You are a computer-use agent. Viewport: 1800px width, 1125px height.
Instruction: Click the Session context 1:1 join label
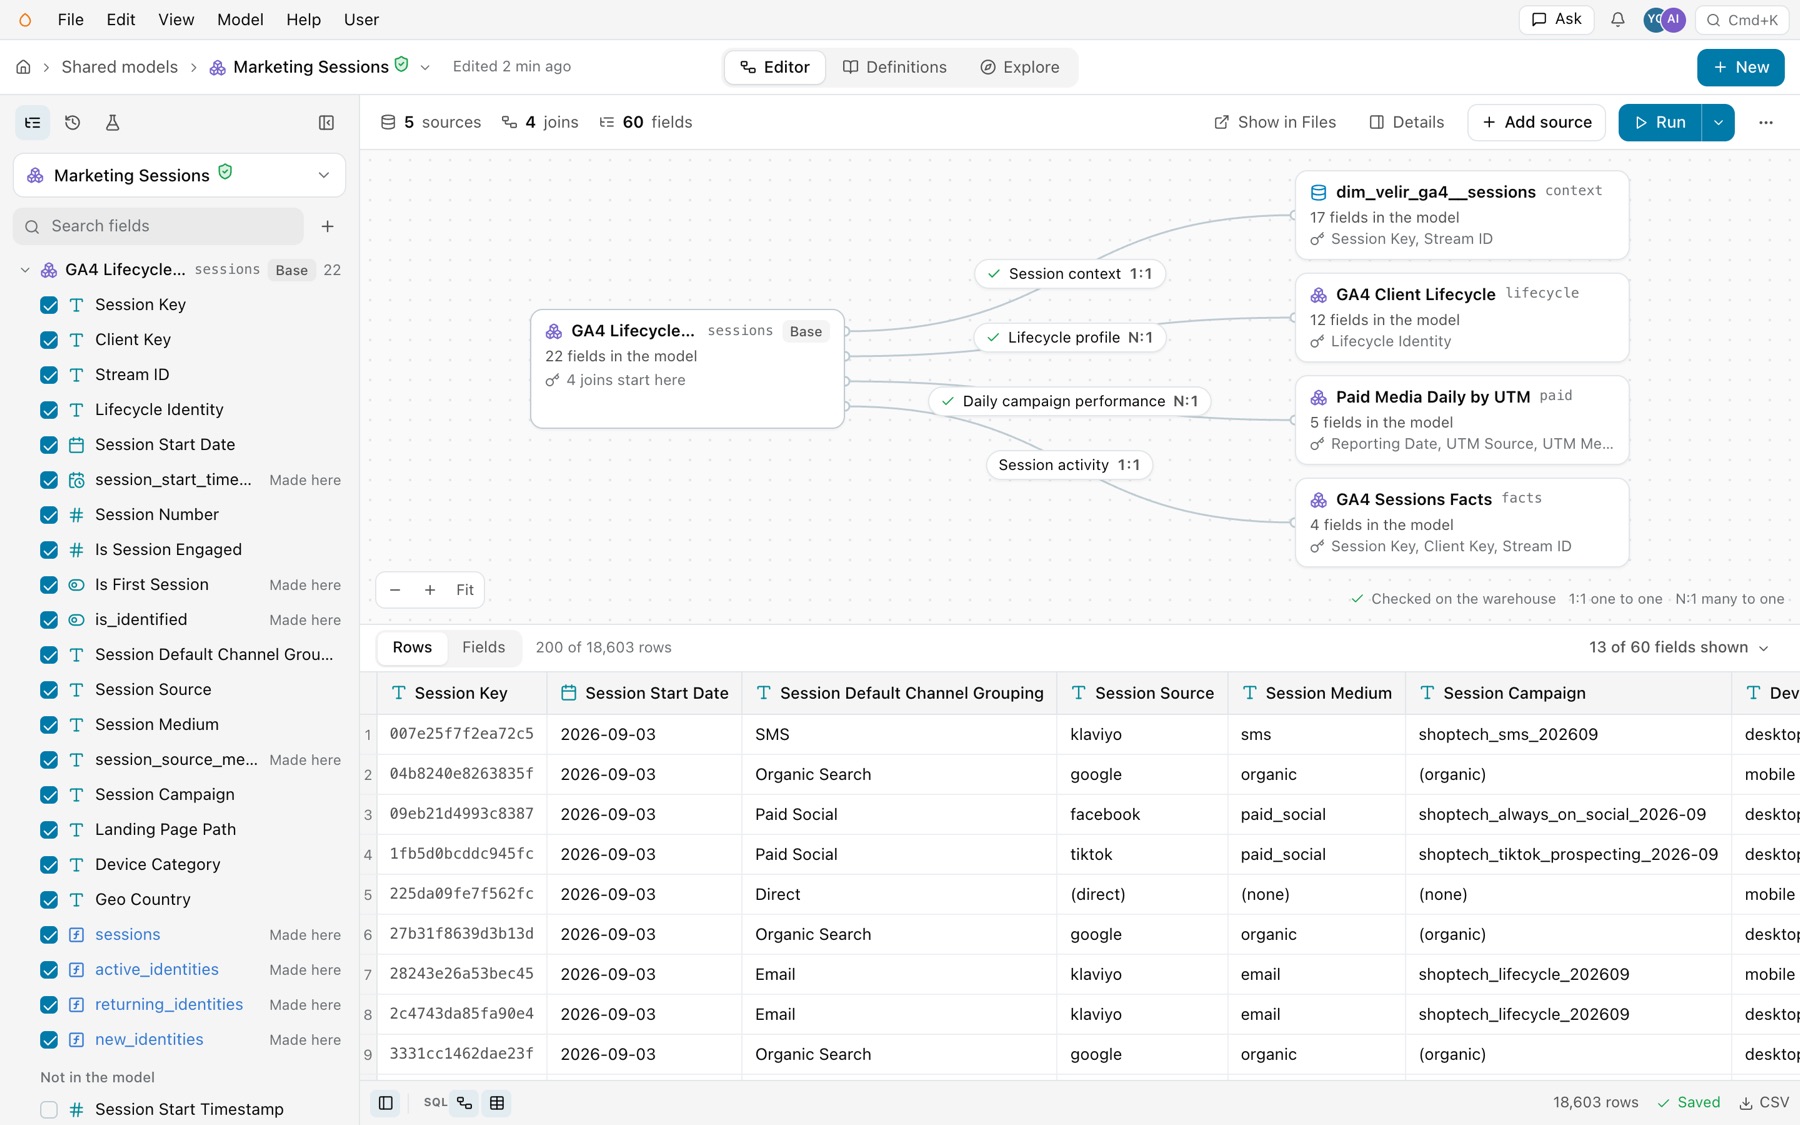tap(1070, 274)
